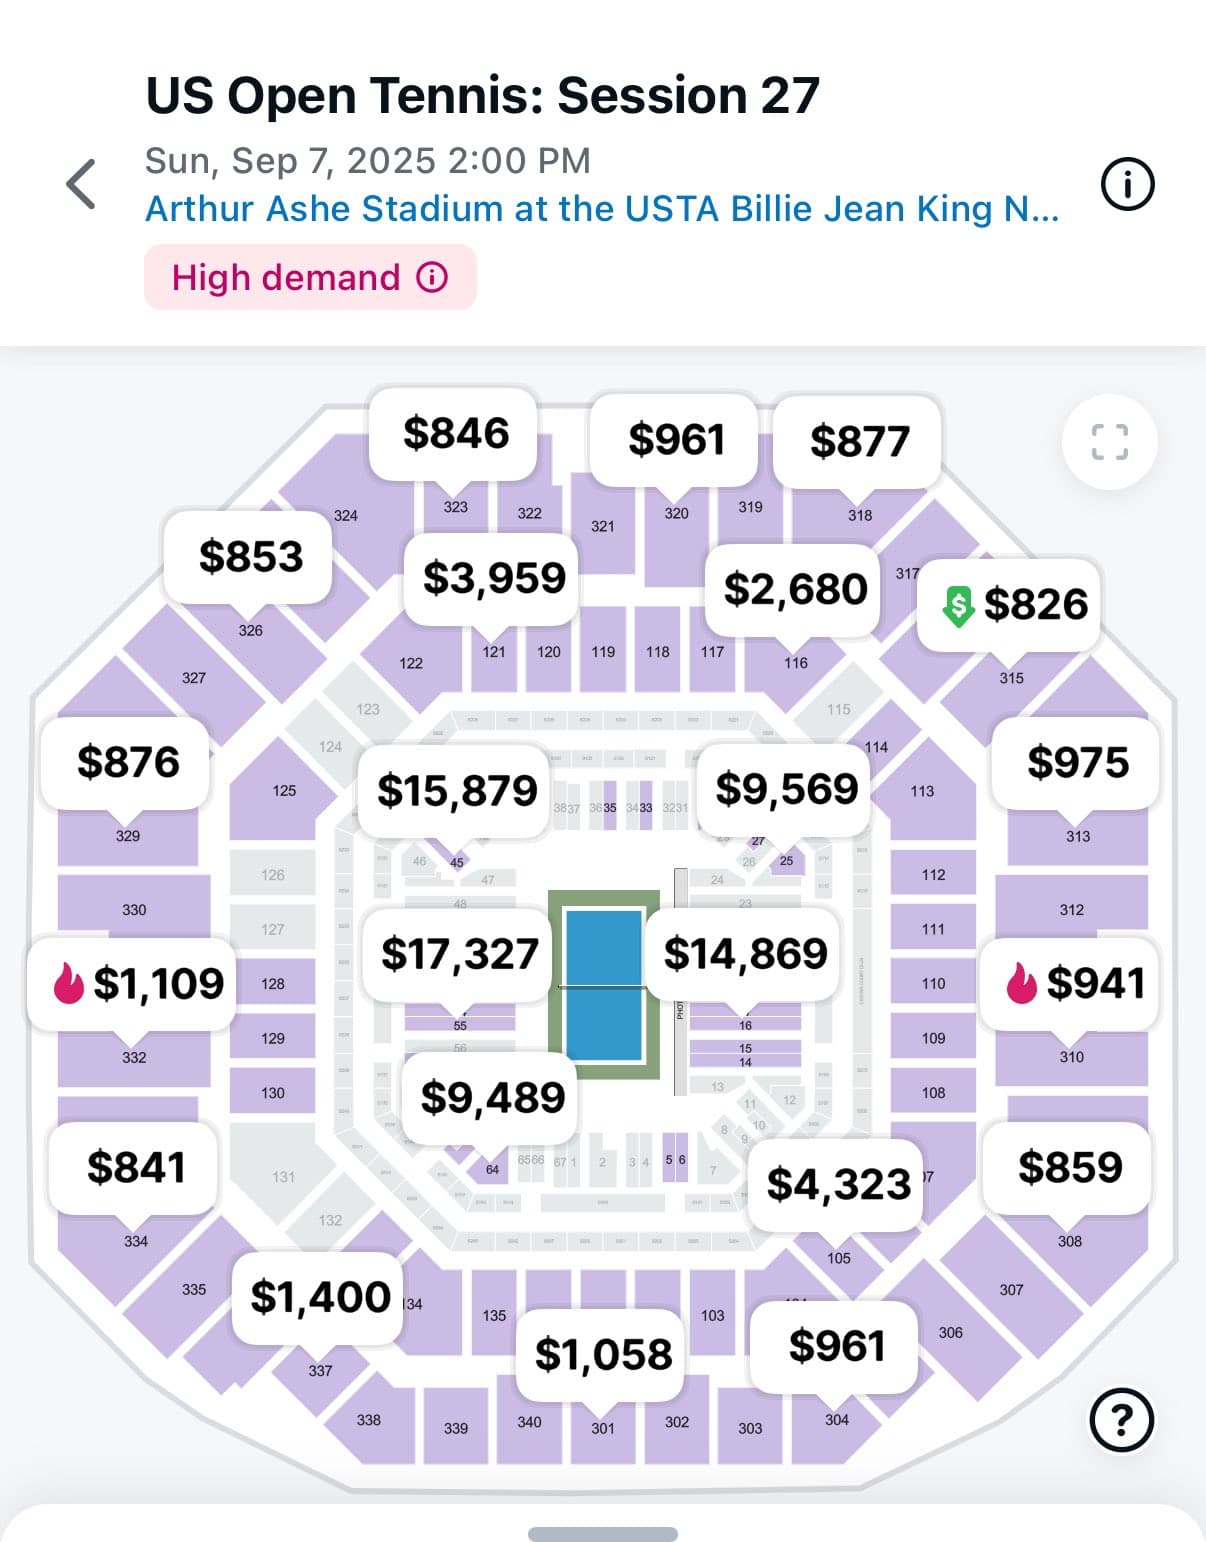Tap the fullscreen map expand icon
This screenshot has height=1542, width=1206.
click(x=1109, y=442)
